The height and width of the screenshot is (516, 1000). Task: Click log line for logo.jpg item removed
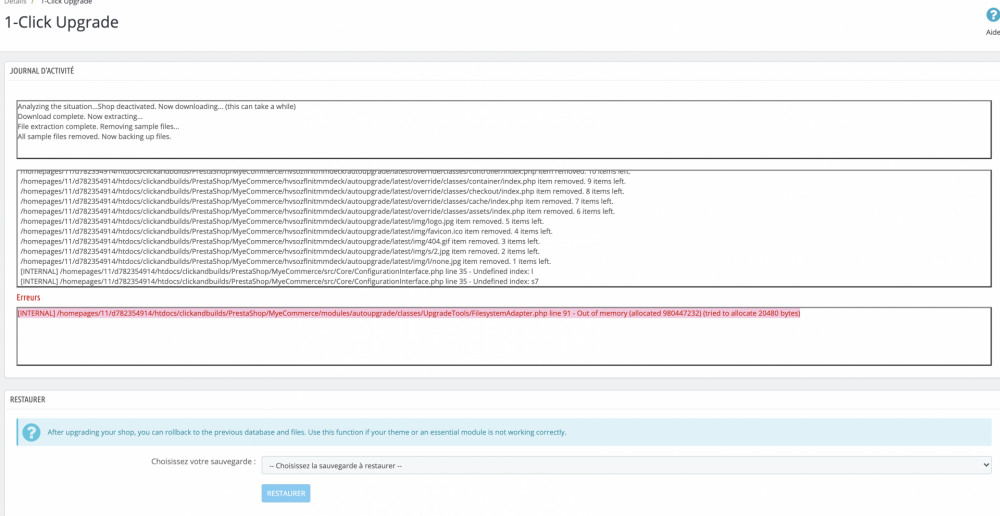point(281,221)
